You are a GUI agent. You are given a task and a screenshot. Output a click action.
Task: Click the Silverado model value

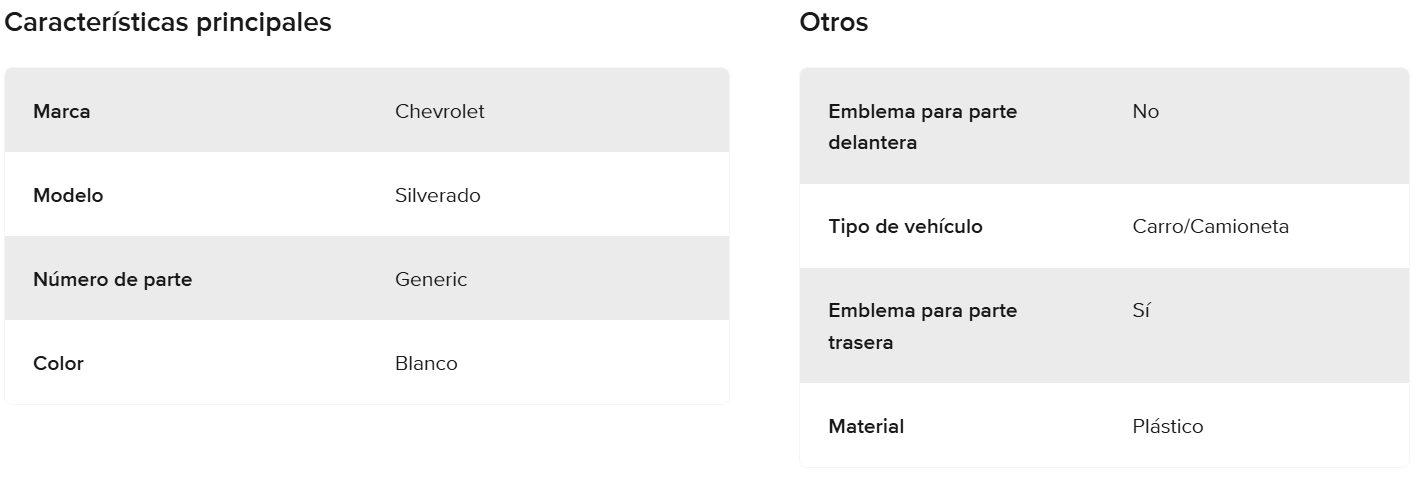point(438,195)
